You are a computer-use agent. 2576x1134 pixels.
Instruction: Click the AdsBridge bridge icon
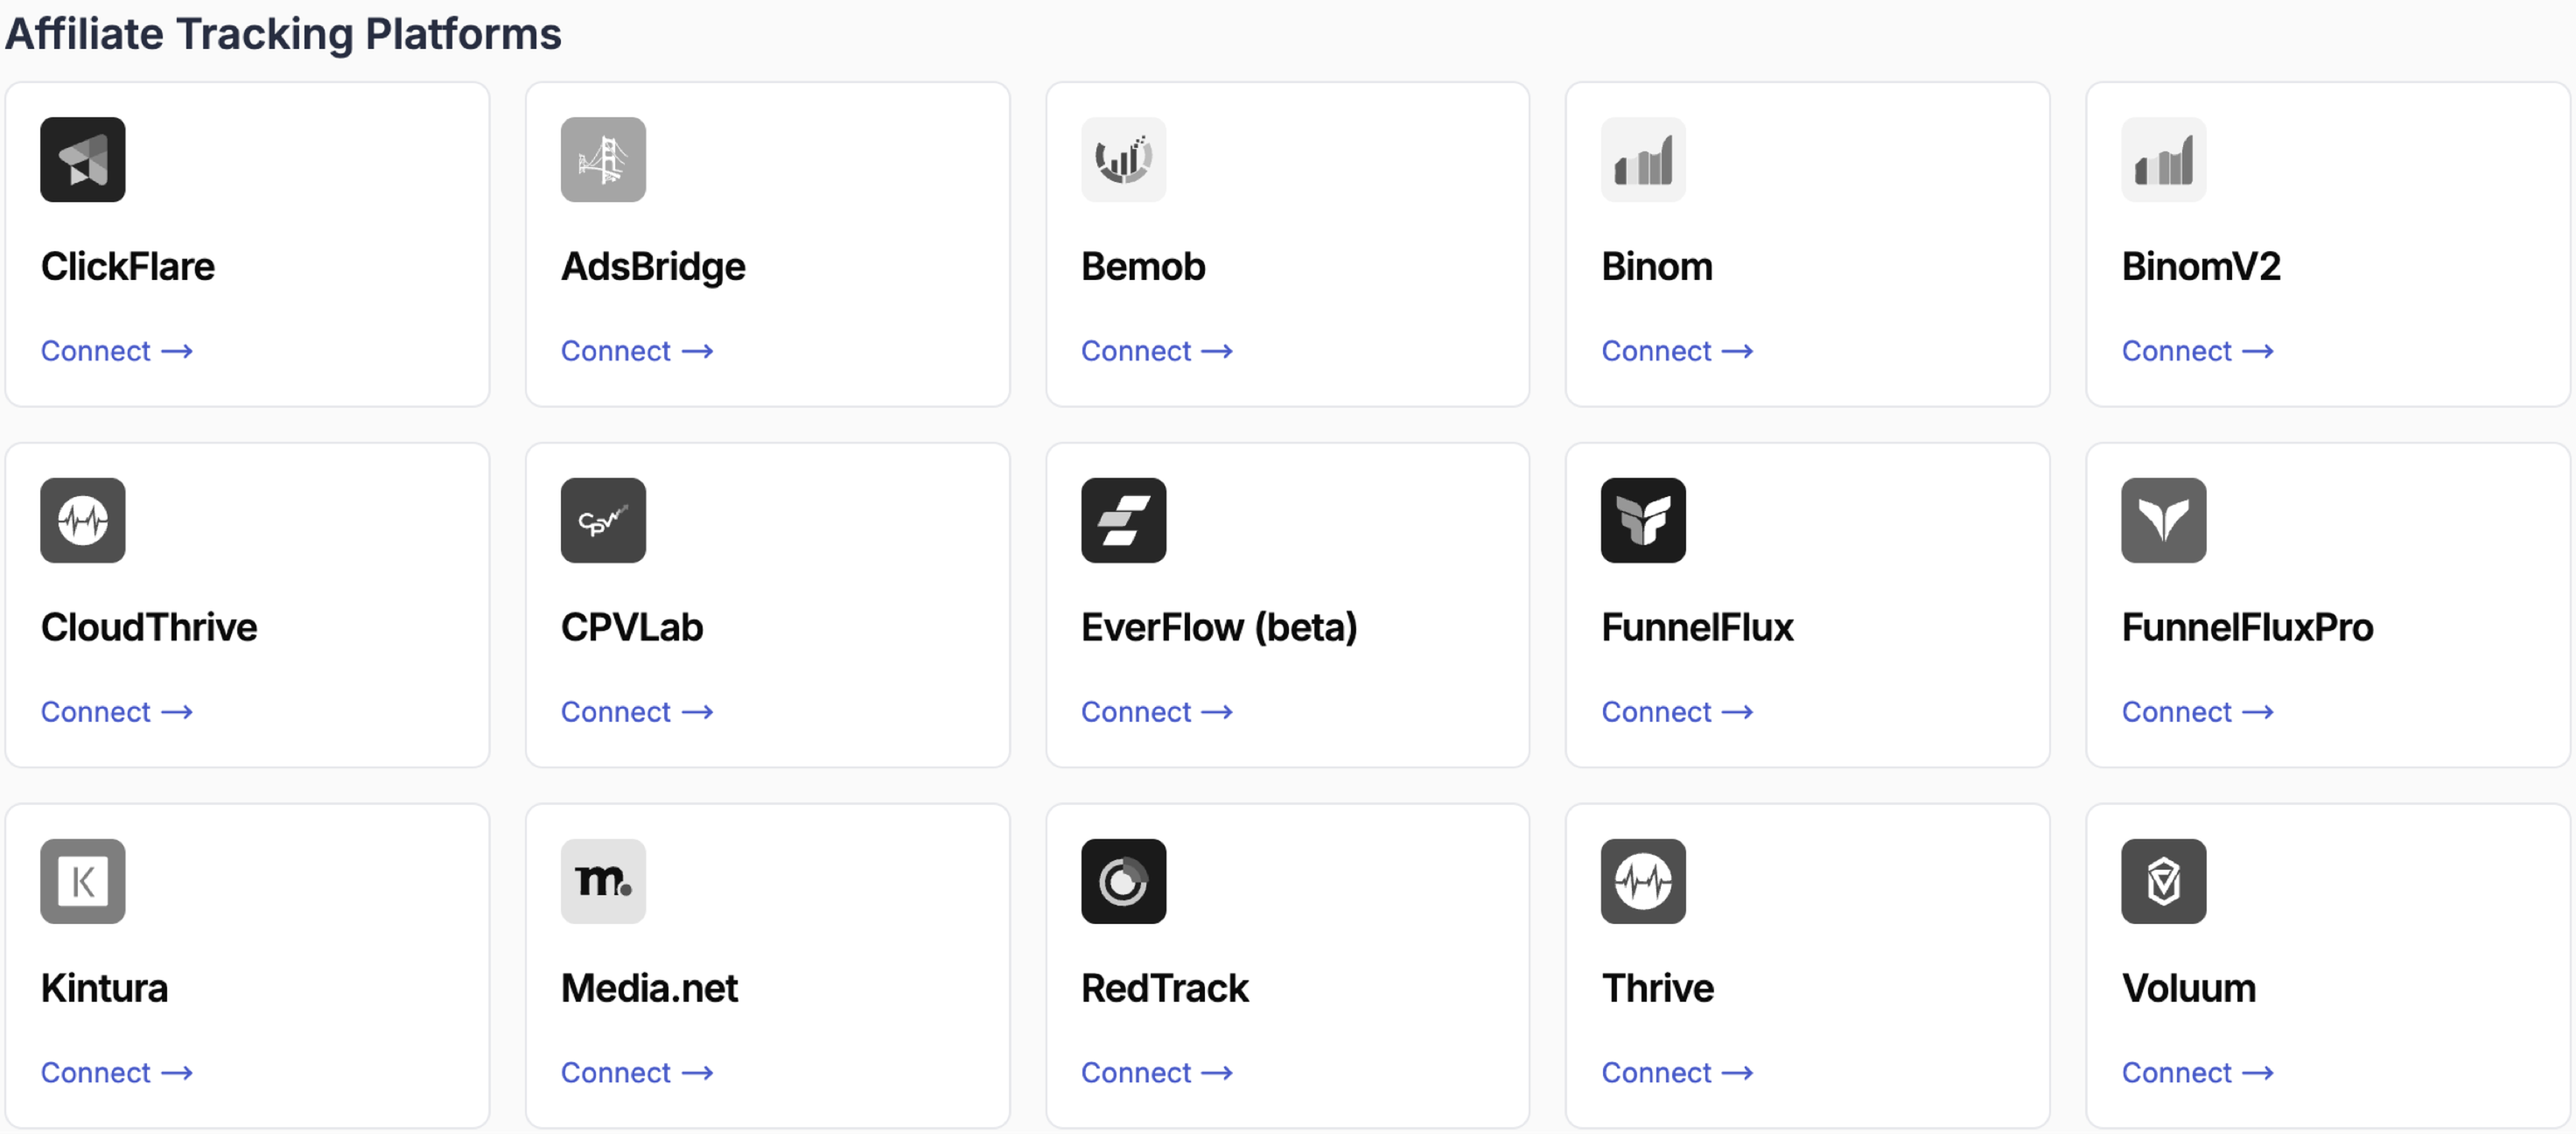coord(603,160)
